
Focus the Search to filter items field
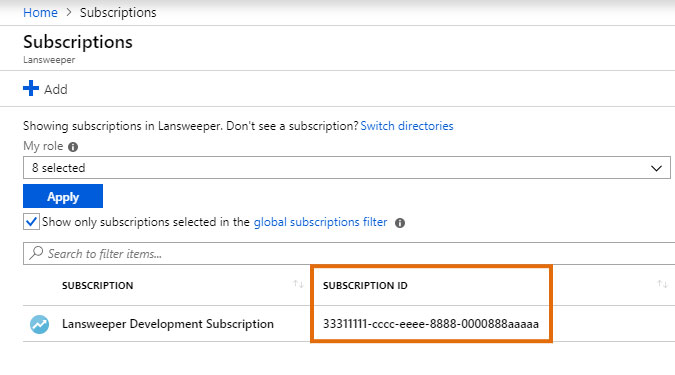point(349,254)
